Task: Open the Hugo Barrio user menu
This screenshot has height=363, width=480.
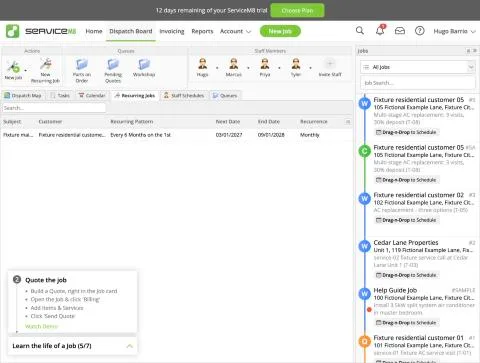Action: tap(454, 31)
